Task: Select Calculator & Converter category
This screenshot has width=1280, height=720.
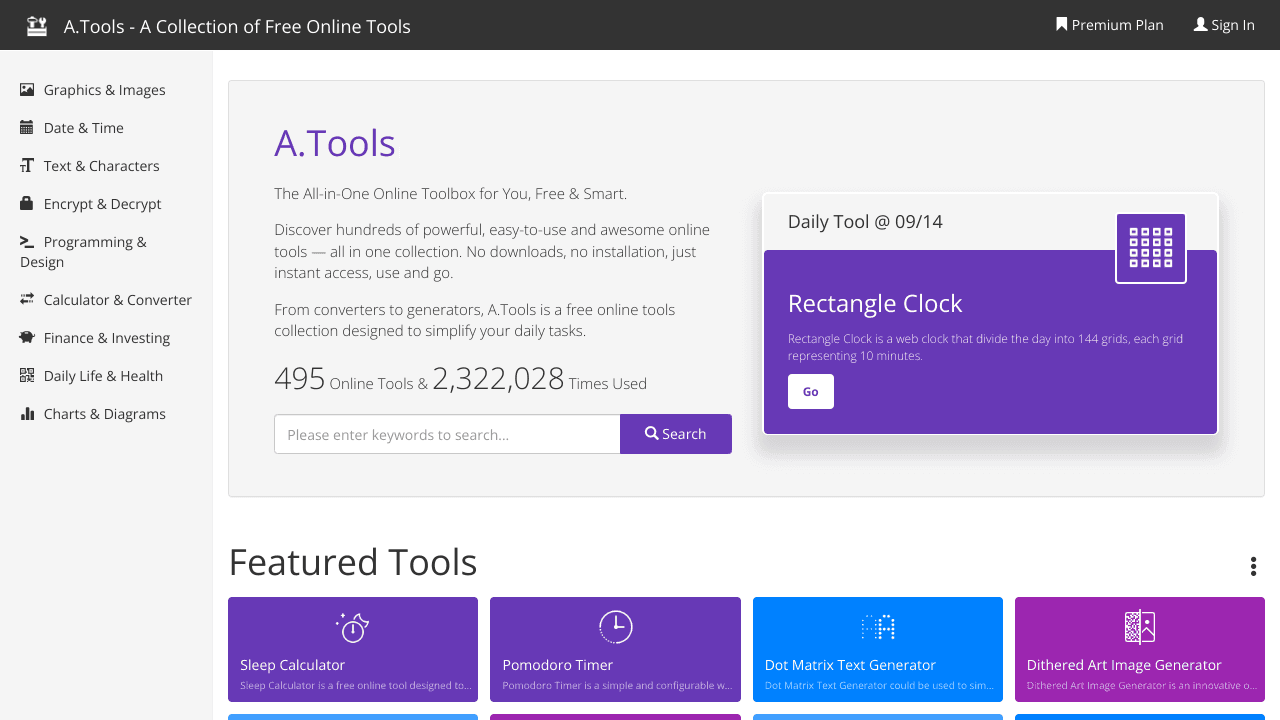Action: [117, 300]
